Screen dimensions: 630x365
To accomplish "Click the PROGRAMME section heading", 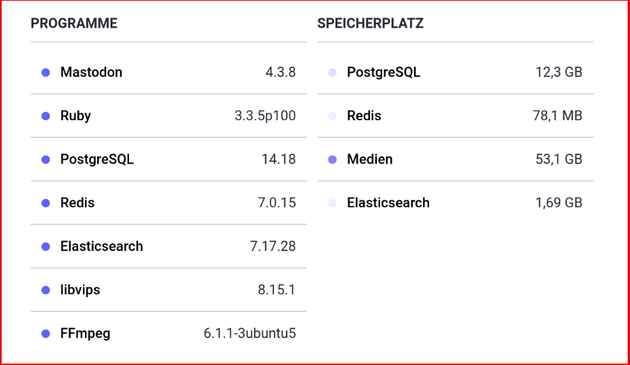I will 74,23.
